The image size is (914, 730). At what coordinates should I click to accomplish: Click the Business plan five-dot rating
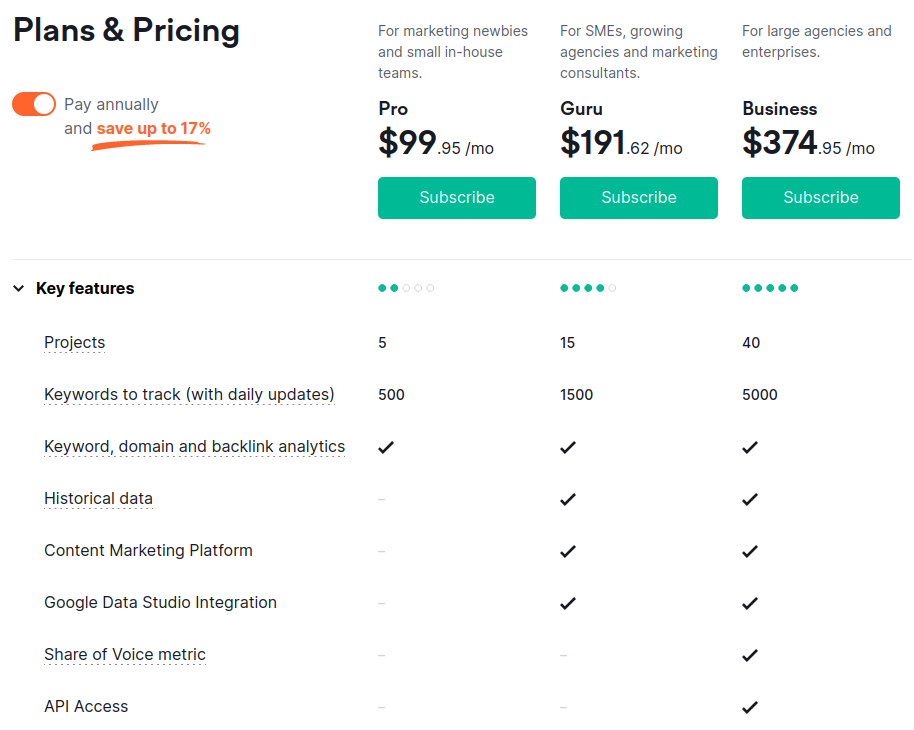pyautogui.click(x=770, y=288)
